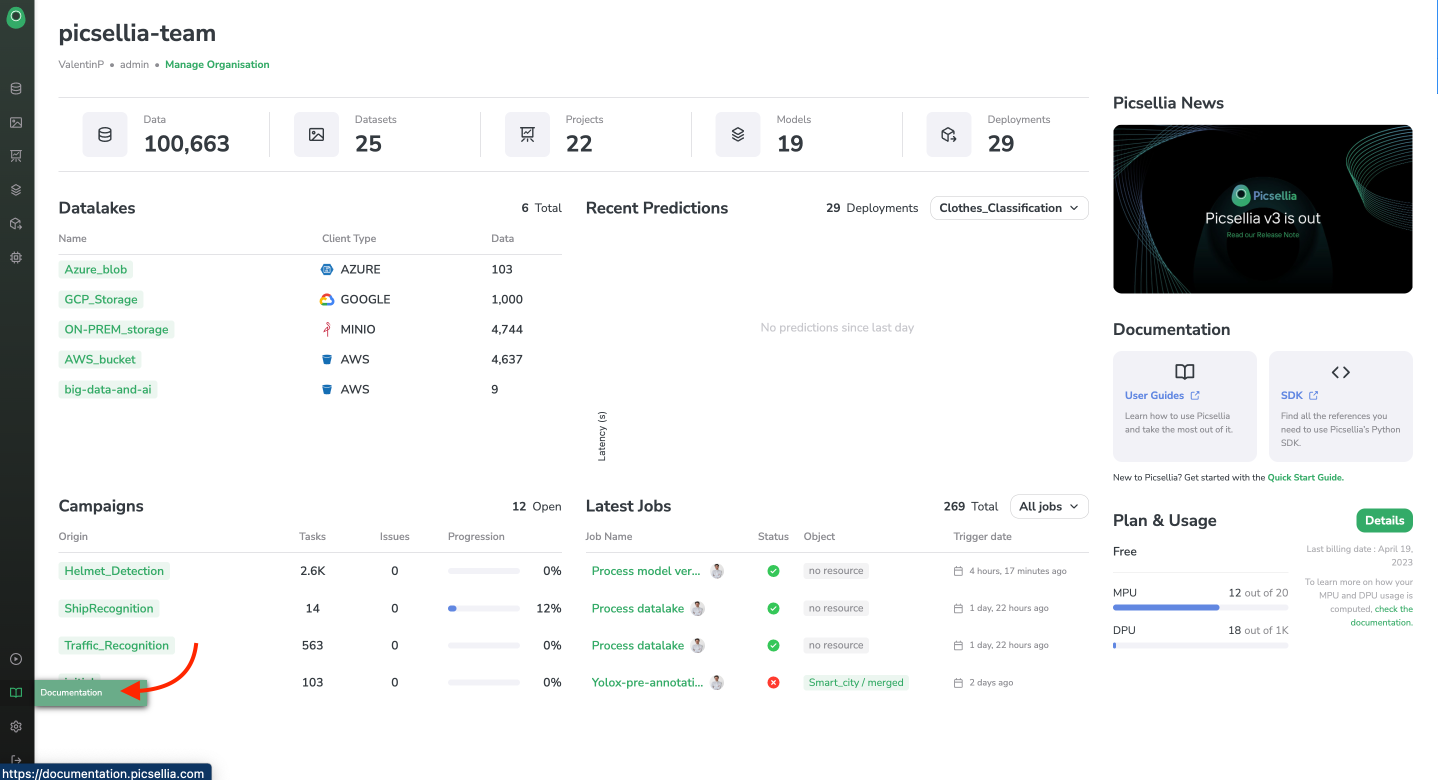Click the 'Read our Release Note' text in banner
Viewport: 1438px width, 780px height.
(1263, 235)
